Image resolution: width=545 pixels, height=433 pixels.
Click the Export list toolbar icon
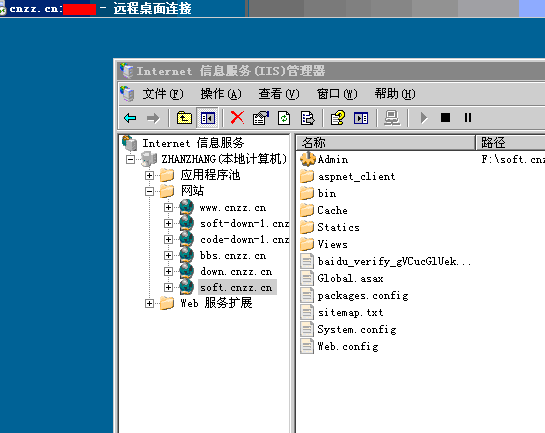tap(307, 118)
